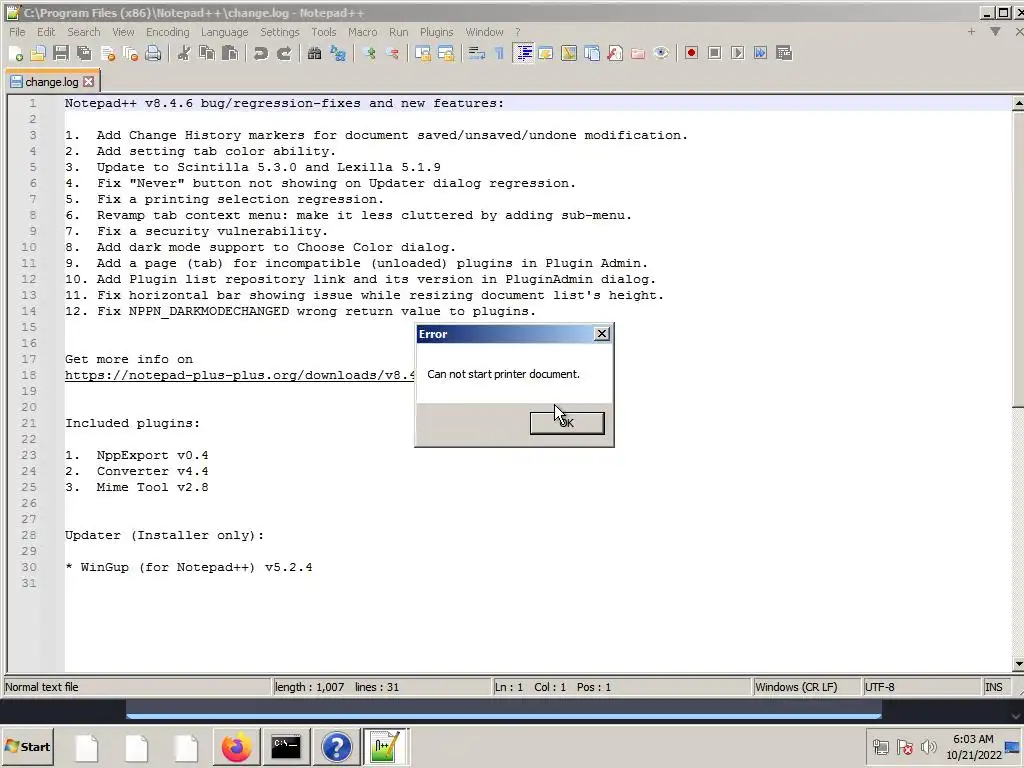Open the Search menu
Screen dimensions: 1024x768
pyautogui.click(x=84, y=32)
